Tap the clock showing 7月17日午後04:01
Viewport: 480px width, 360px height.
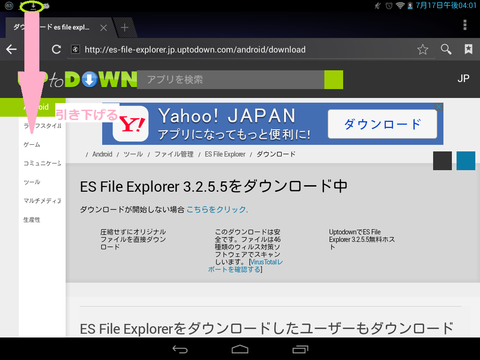coord(446,5)
